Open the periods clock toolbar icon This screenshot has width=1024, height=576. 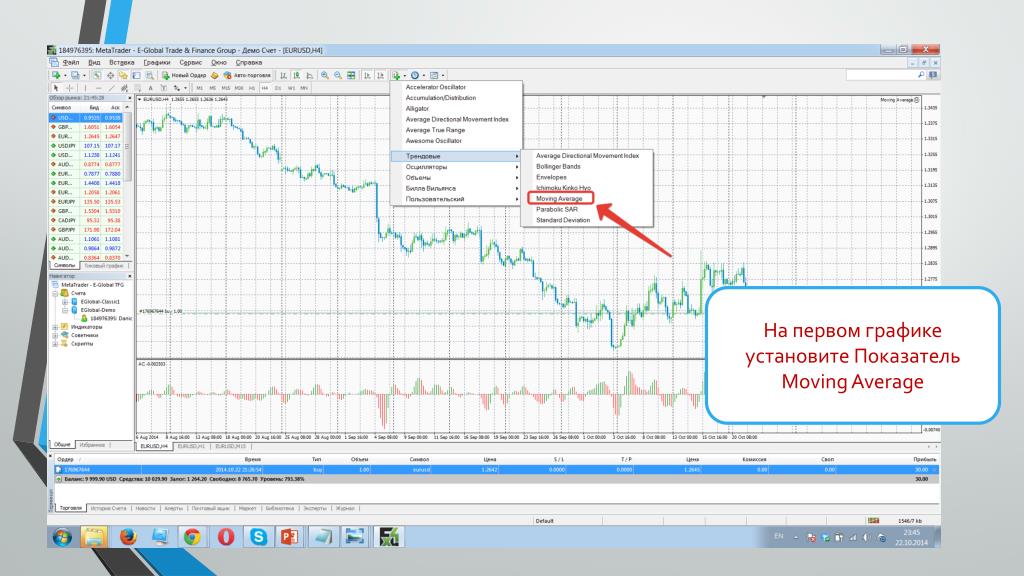415,75
